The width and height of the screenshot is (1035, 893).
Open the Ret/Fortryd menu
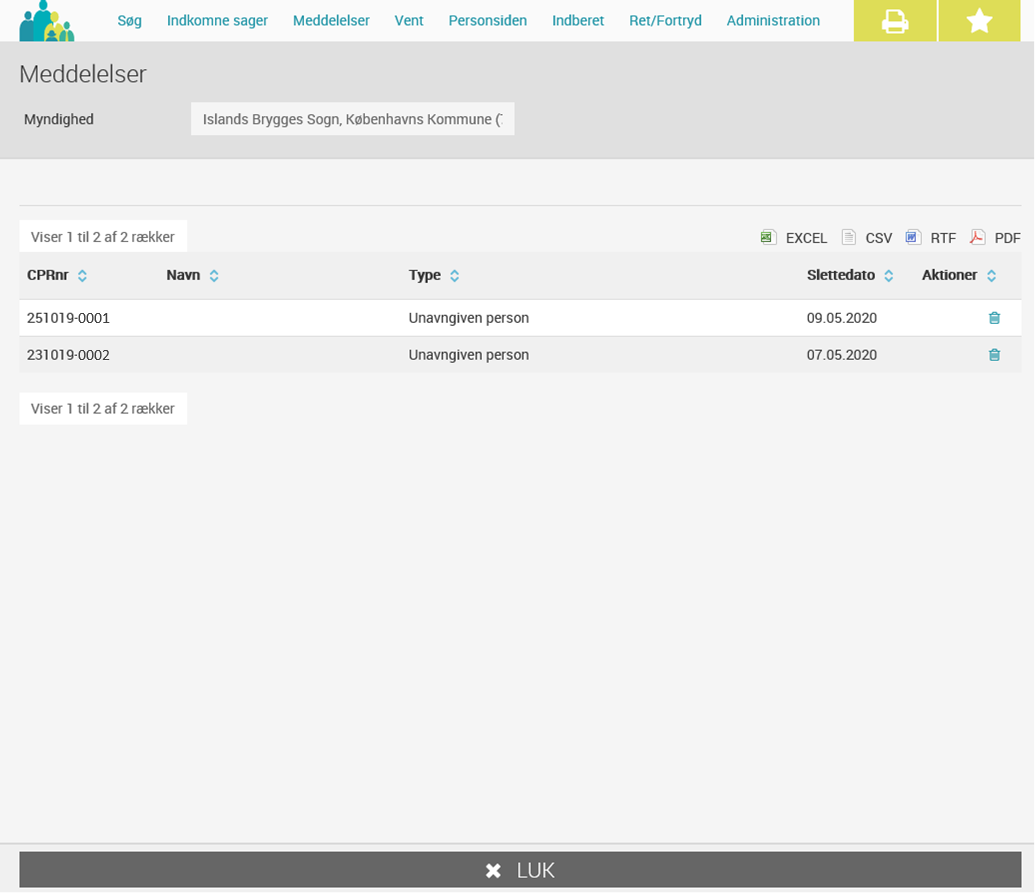click(x=665, y=21)
